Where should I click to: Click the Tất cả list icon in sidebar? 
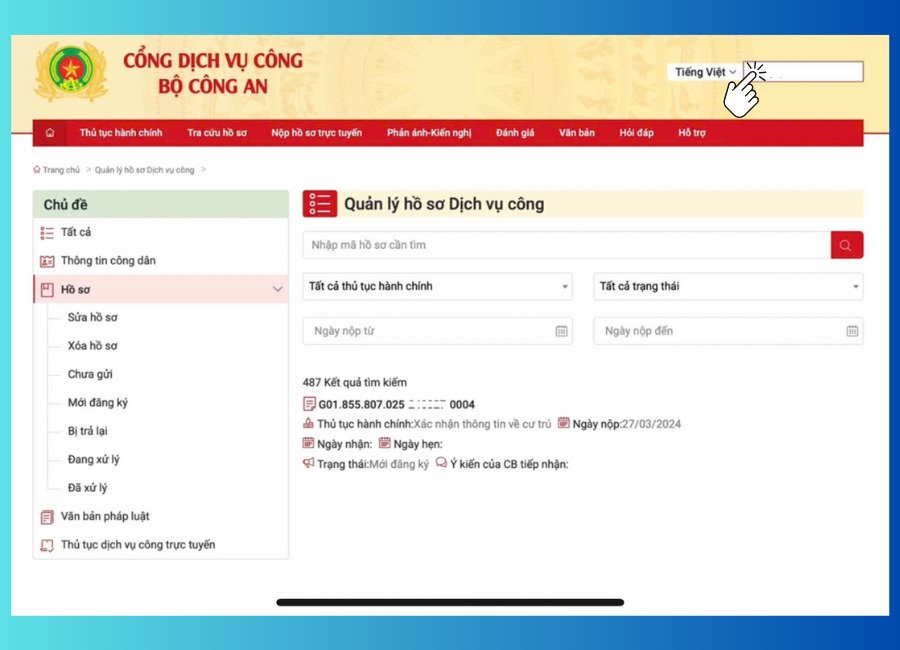coord(47,233)
